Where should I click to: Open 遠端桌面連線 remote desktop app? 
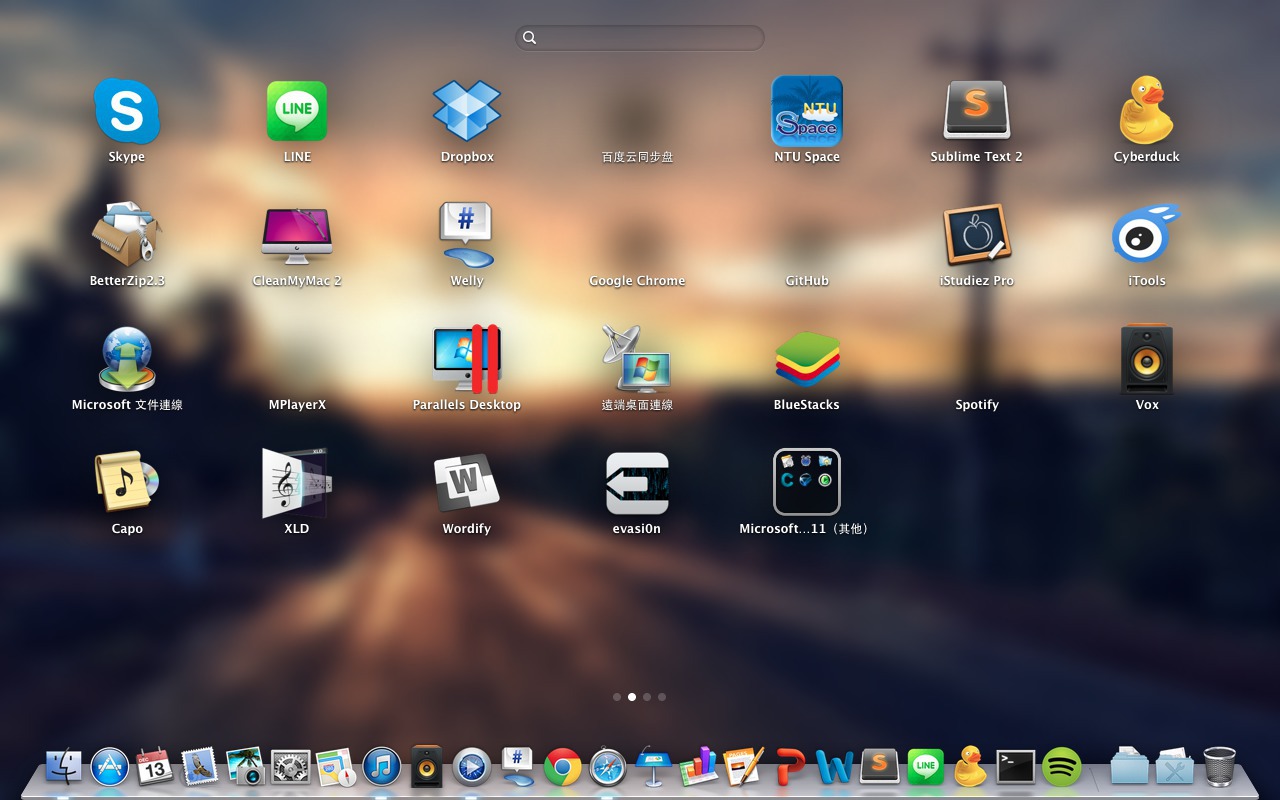point(637,359)
